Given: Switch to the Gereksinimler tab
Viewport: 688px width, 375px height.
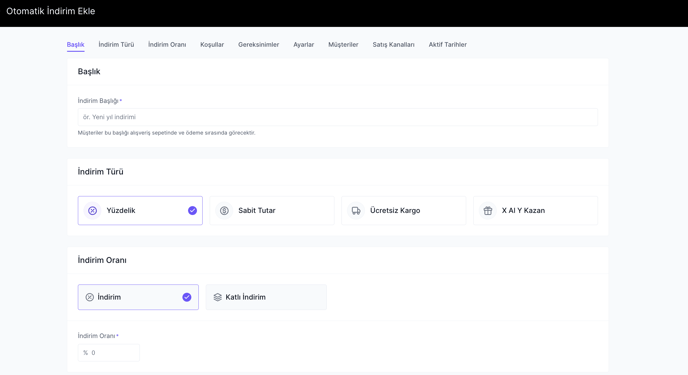Looking at the screenshot, I should coord(258,44).
